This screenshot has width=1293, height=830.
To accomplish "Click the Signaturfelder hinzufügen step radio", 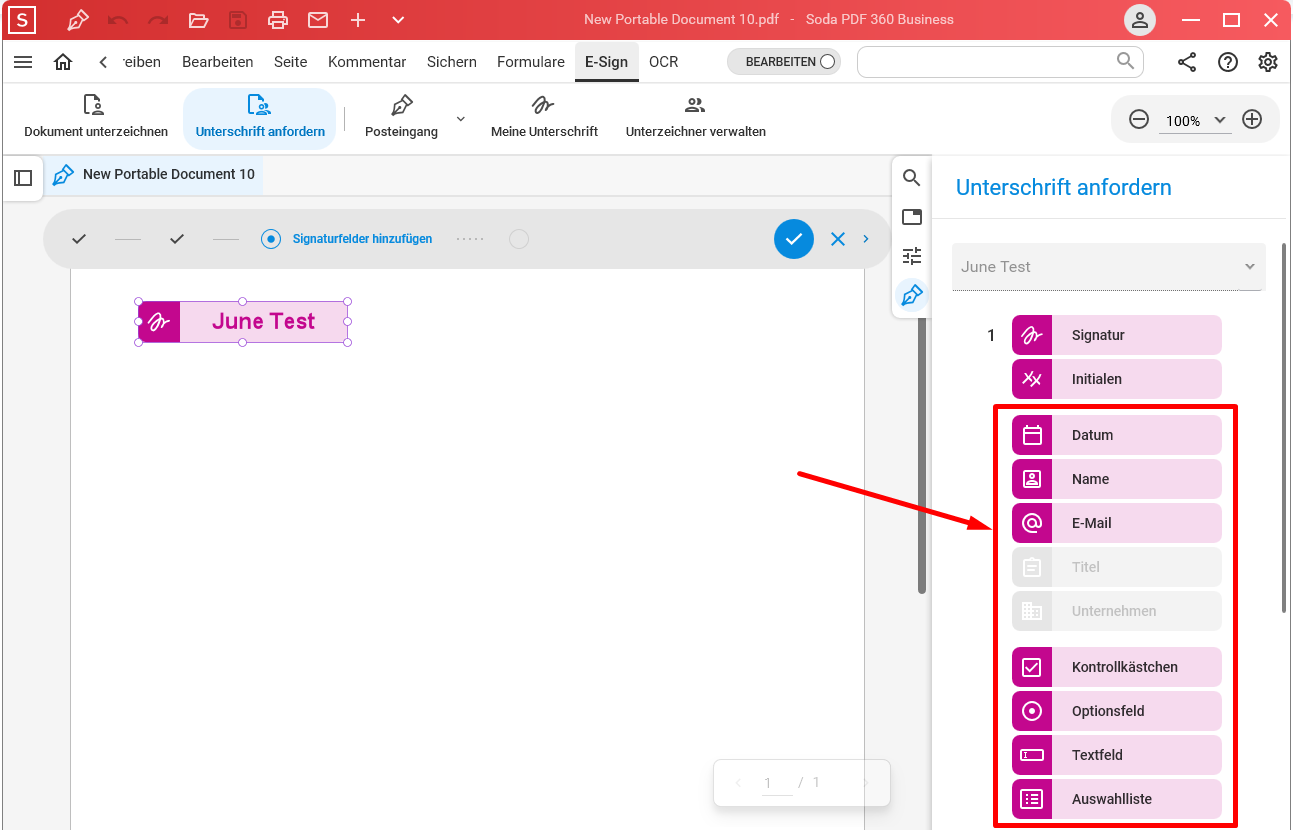I will (271, 239).
